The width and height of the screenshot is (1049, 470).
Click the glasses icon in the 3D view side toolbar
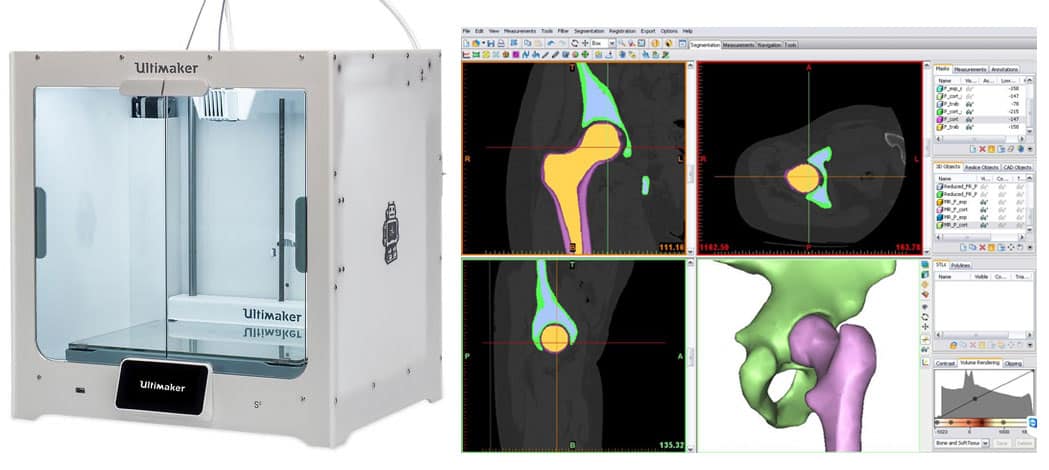(925, 348)
